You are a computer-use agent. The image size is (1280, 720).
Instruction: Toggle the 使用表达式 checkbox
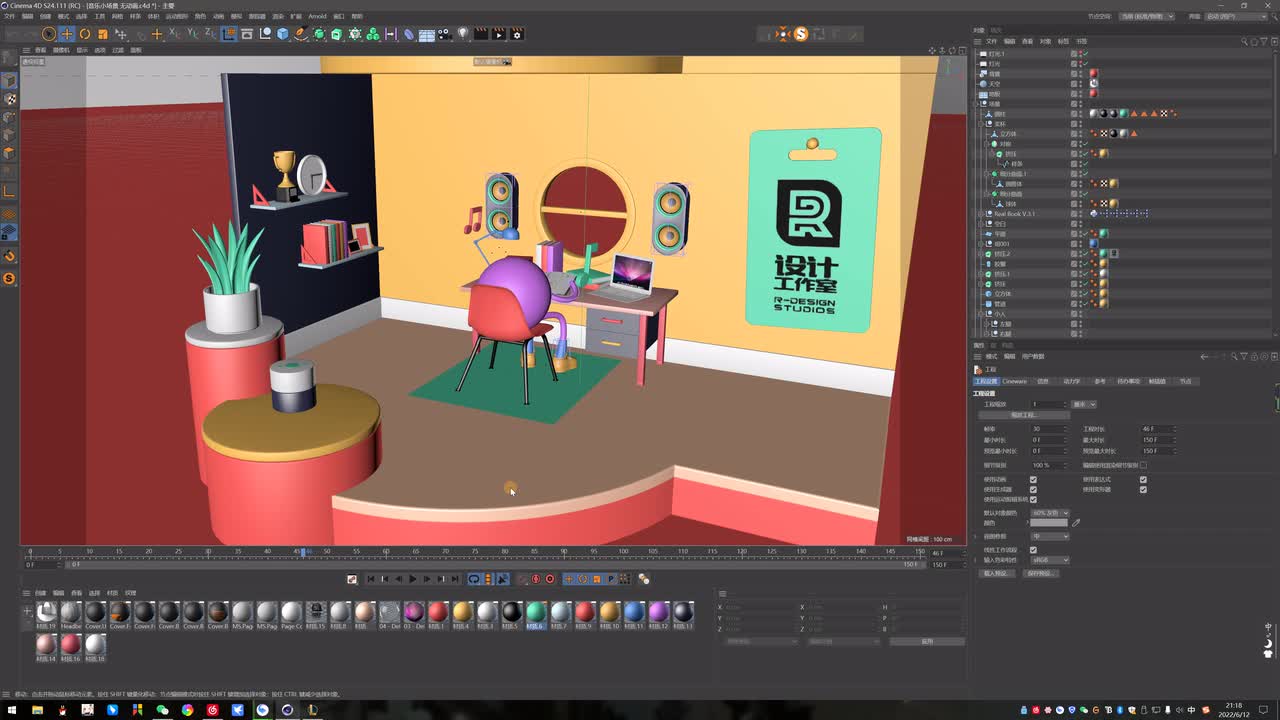(x=1143, y=479)
